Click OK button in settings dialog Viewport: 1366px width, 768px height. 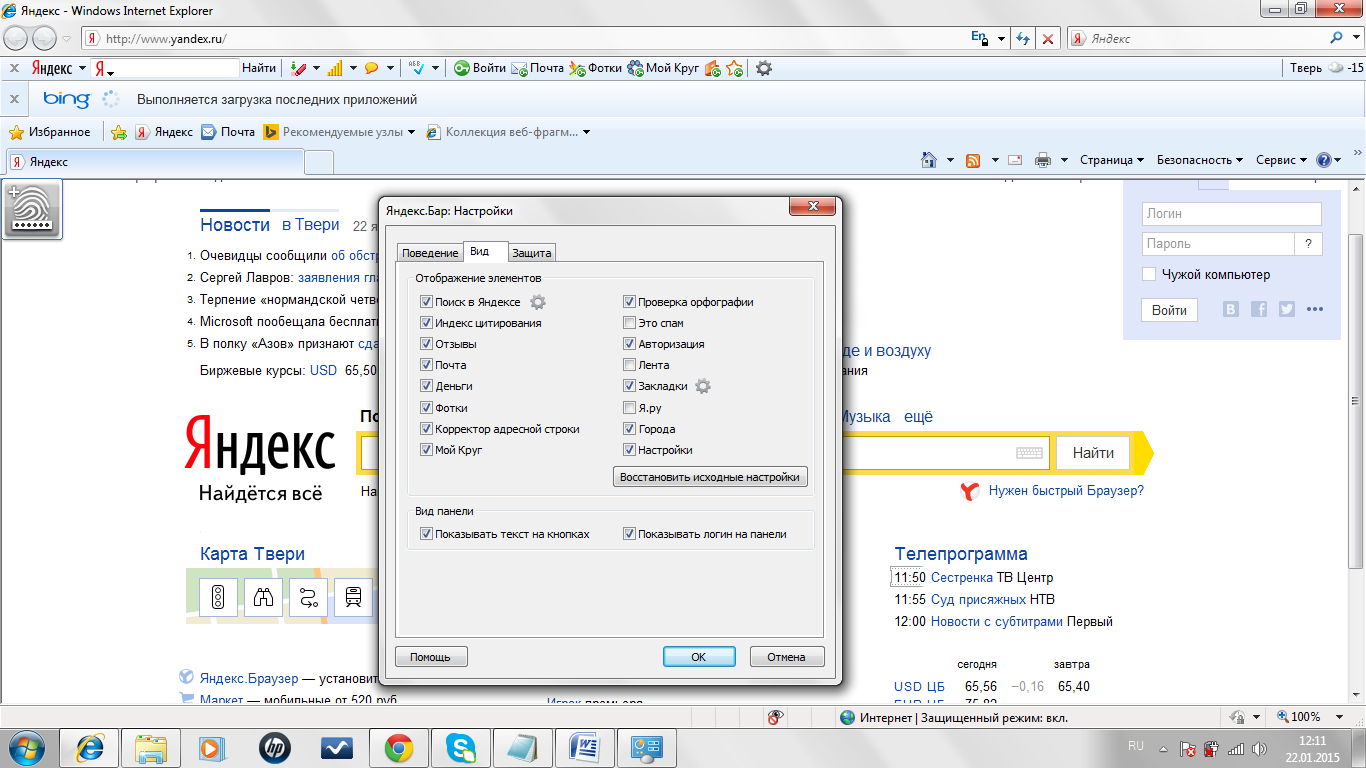point(699,657)
